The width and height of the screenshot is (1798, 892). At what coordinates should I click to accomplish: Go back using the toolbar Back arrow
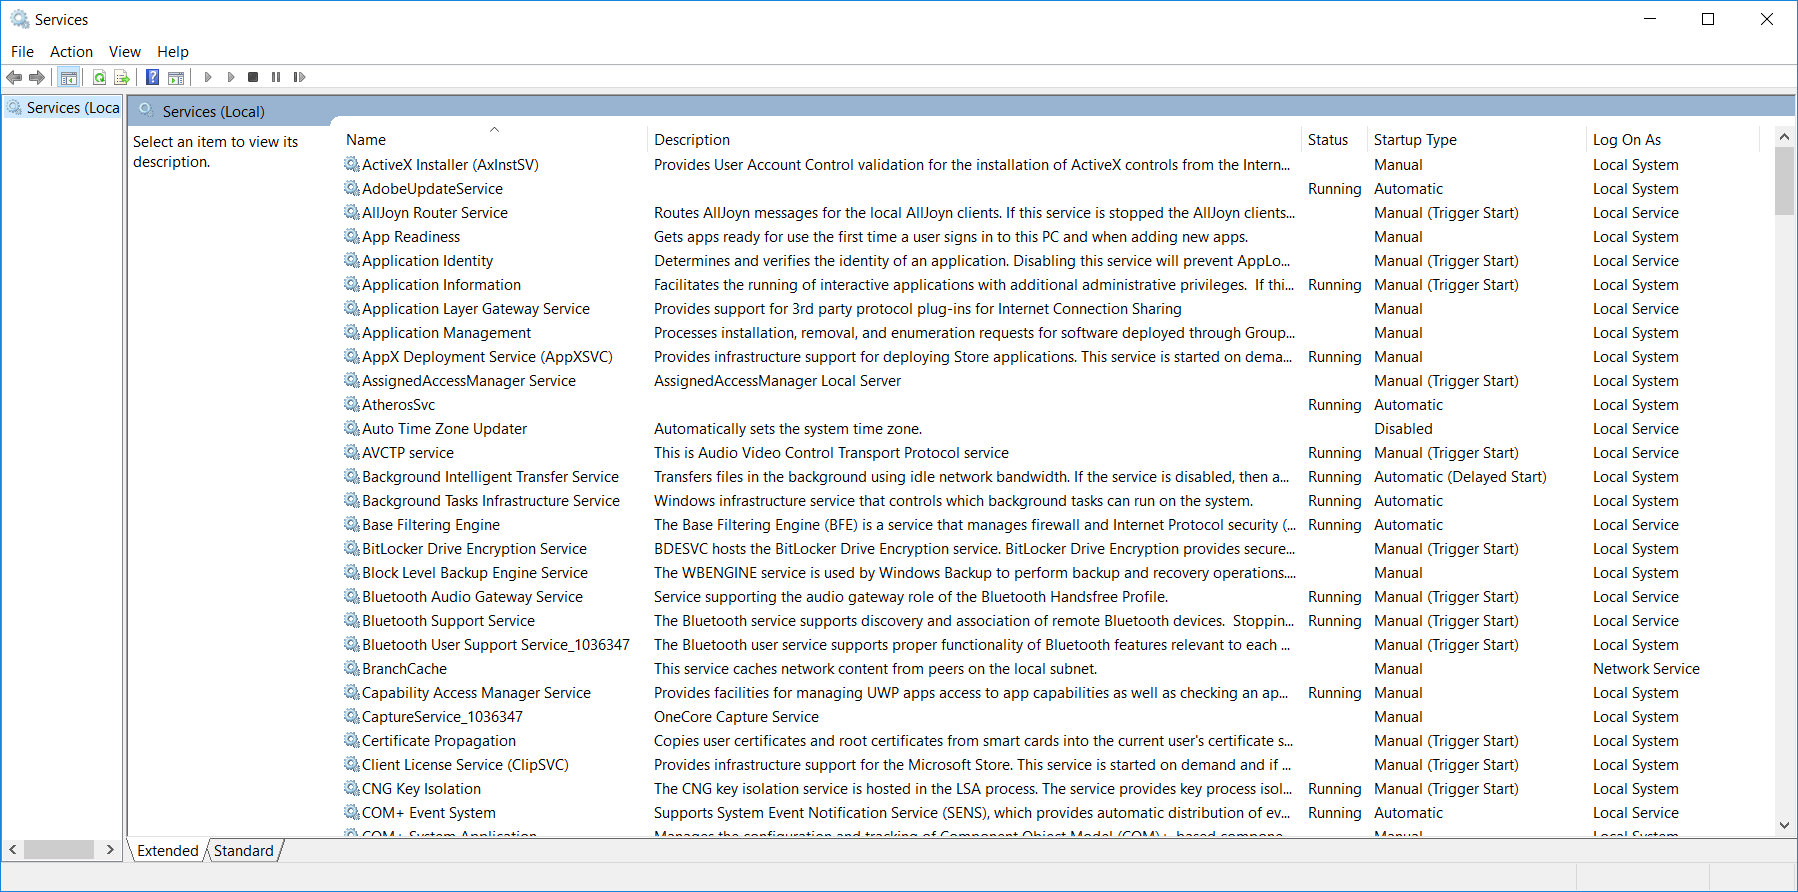point(14,77)
